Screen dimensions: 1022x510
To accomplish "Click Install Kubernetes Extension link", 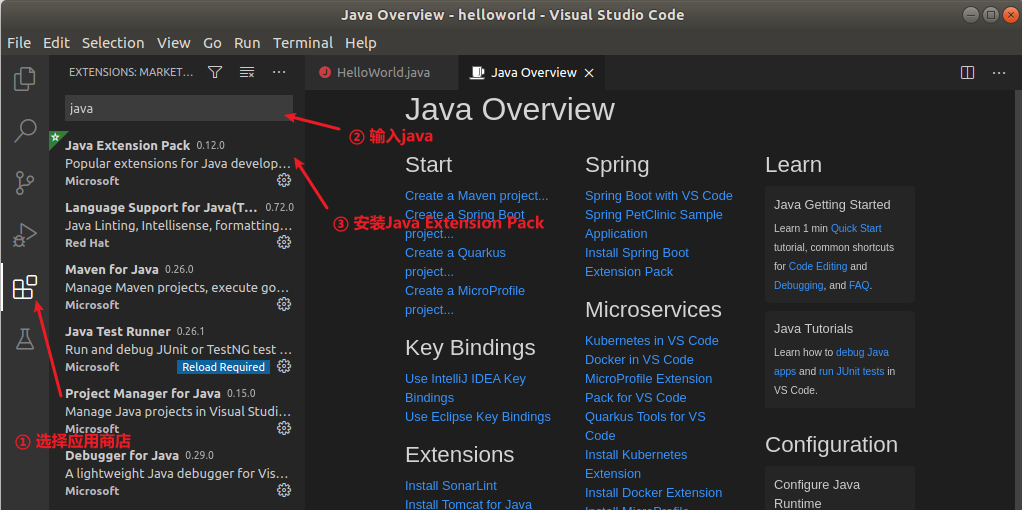I will click(x=636, y=464).
